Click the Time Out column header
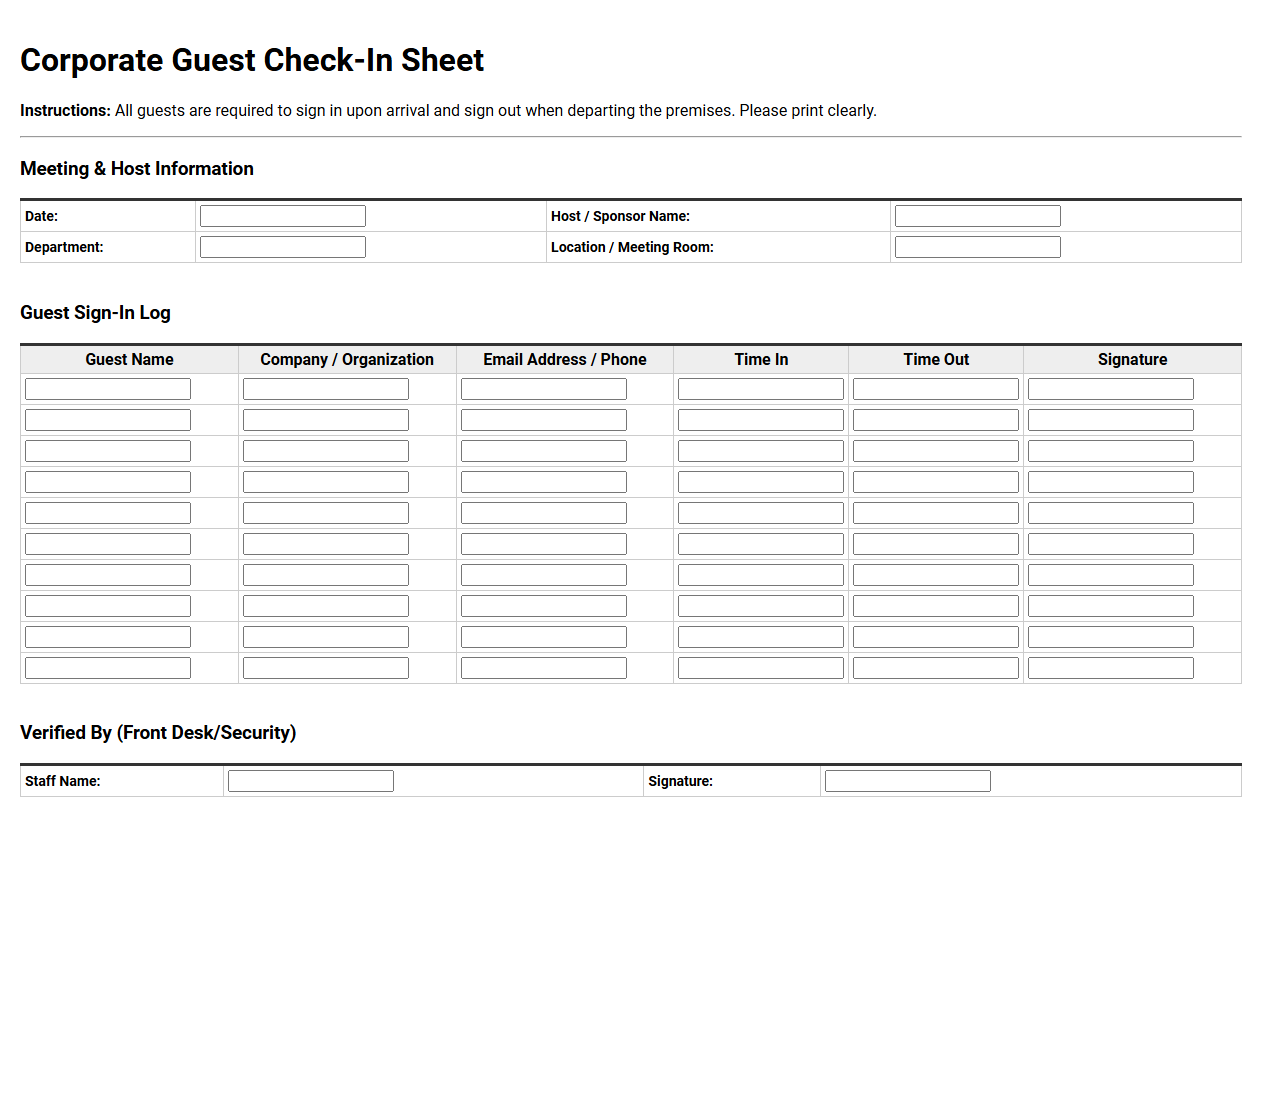The image size is (1262, 1120). [x=936, y=359]
